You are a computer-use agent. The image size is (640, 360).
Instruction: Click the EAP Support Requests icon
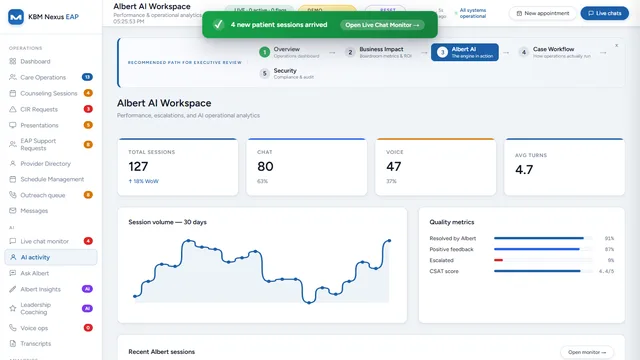coord(13,144)
